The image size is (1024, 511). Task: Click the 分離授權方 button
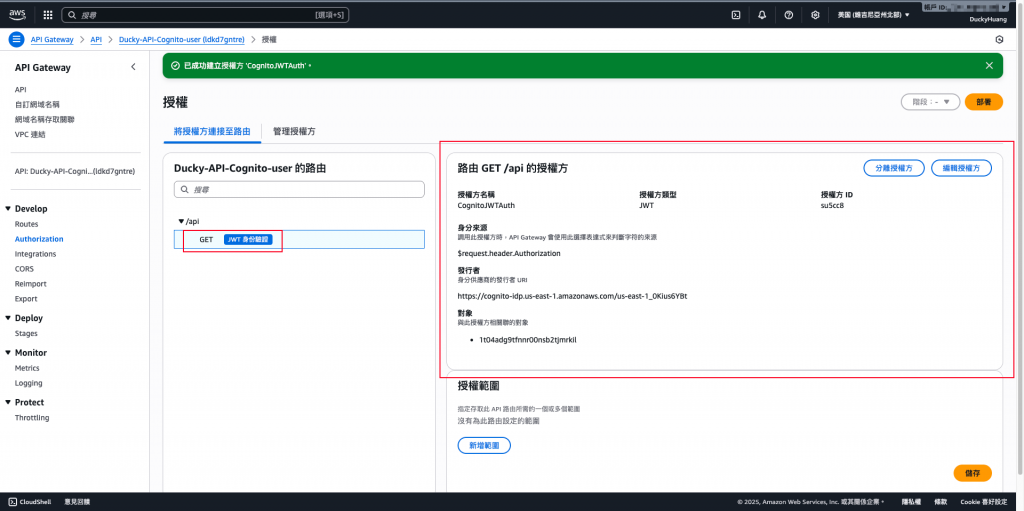894,168
